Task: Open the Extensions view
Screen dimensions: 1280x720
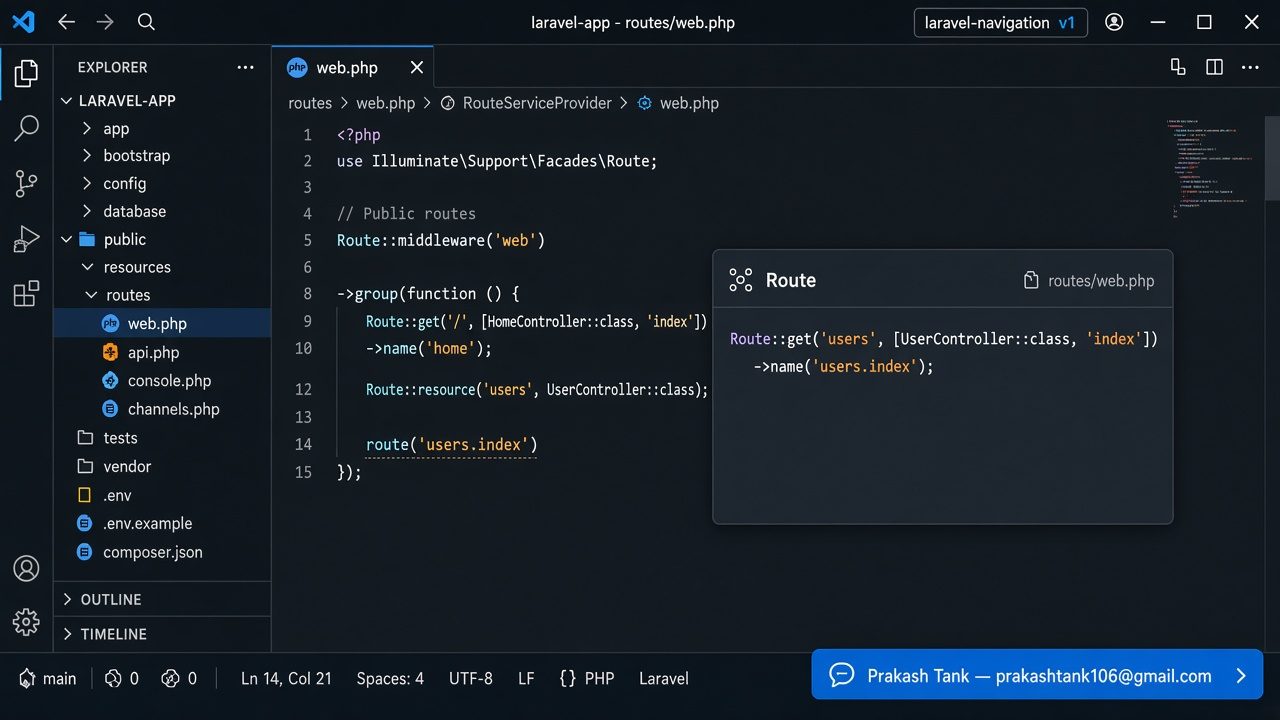Action: click(26, 294)
